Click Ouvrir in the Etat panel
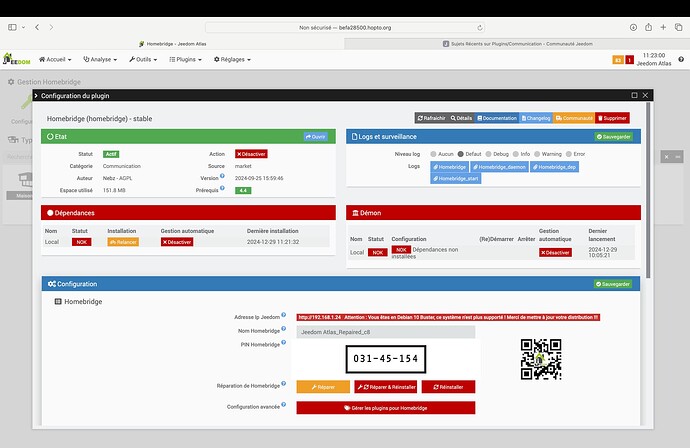Image resolution: width=690 pixels, height=448 pixels. click(x=316, y=137)
